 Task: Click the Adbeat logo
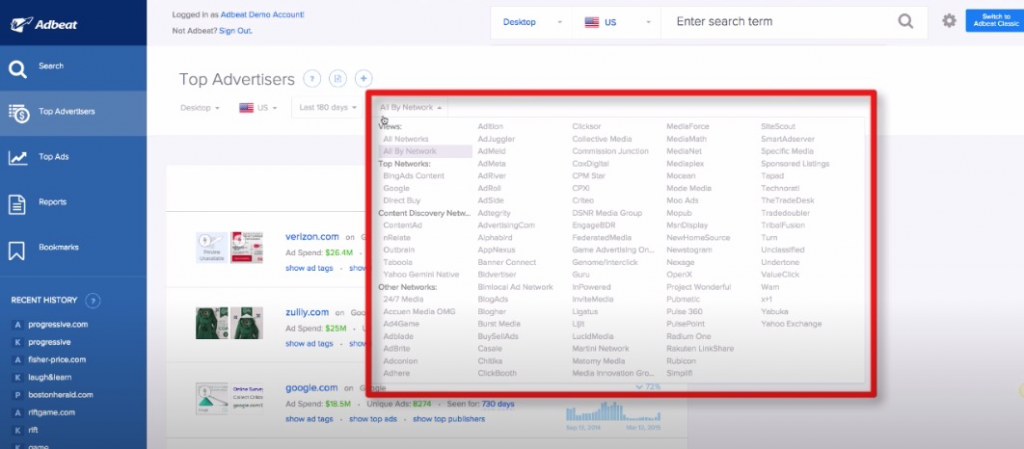point(44,24)
